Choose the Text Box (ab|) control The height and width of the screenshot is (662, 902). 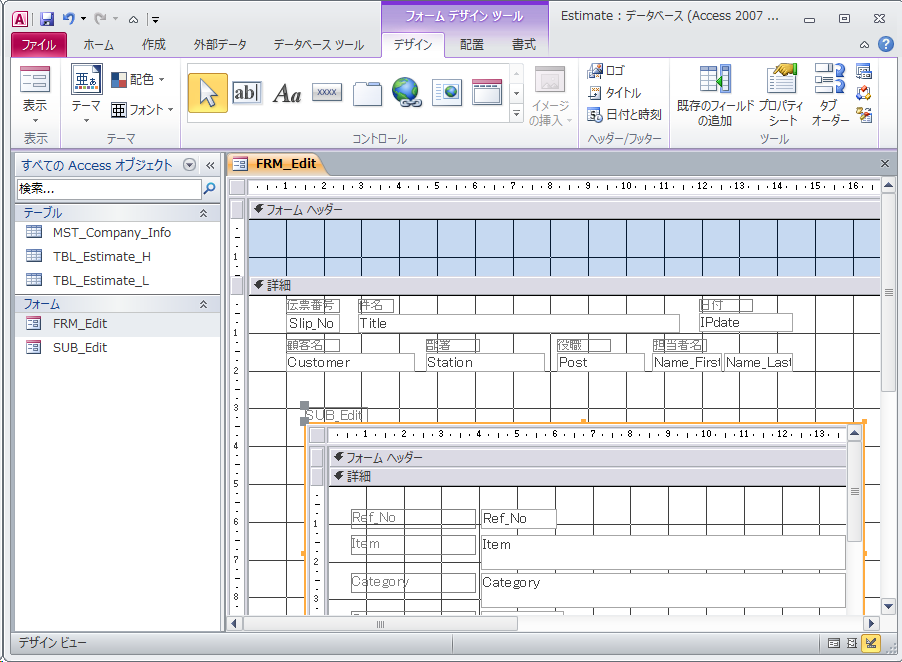pos(247,93)
